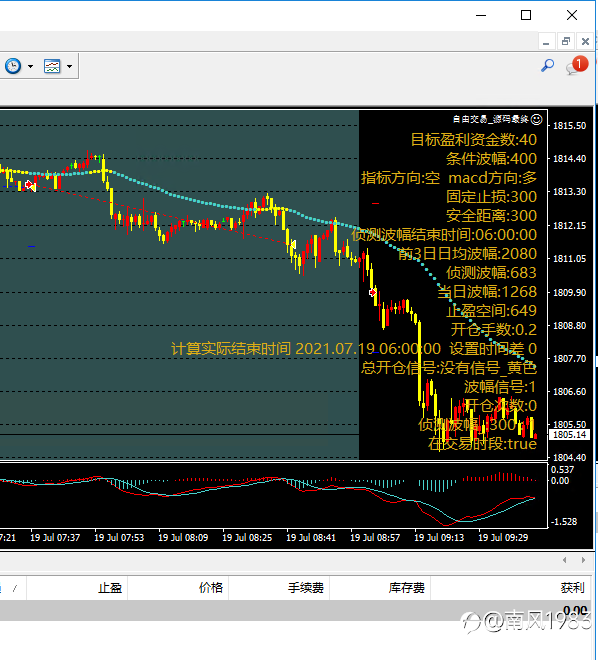Open the search magnifier icon
The image size is (598, 660).
coord(547,65)
